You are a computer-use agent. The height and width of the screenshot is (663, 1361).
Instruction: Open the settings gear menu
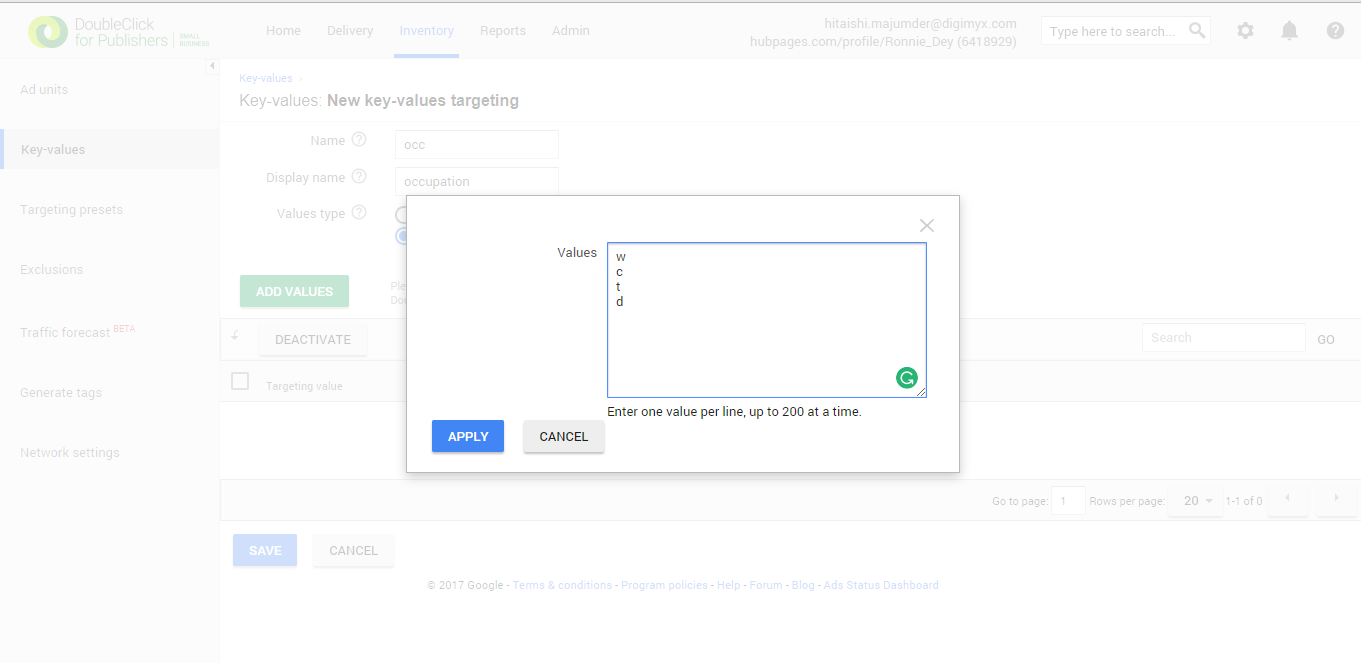1245,31
